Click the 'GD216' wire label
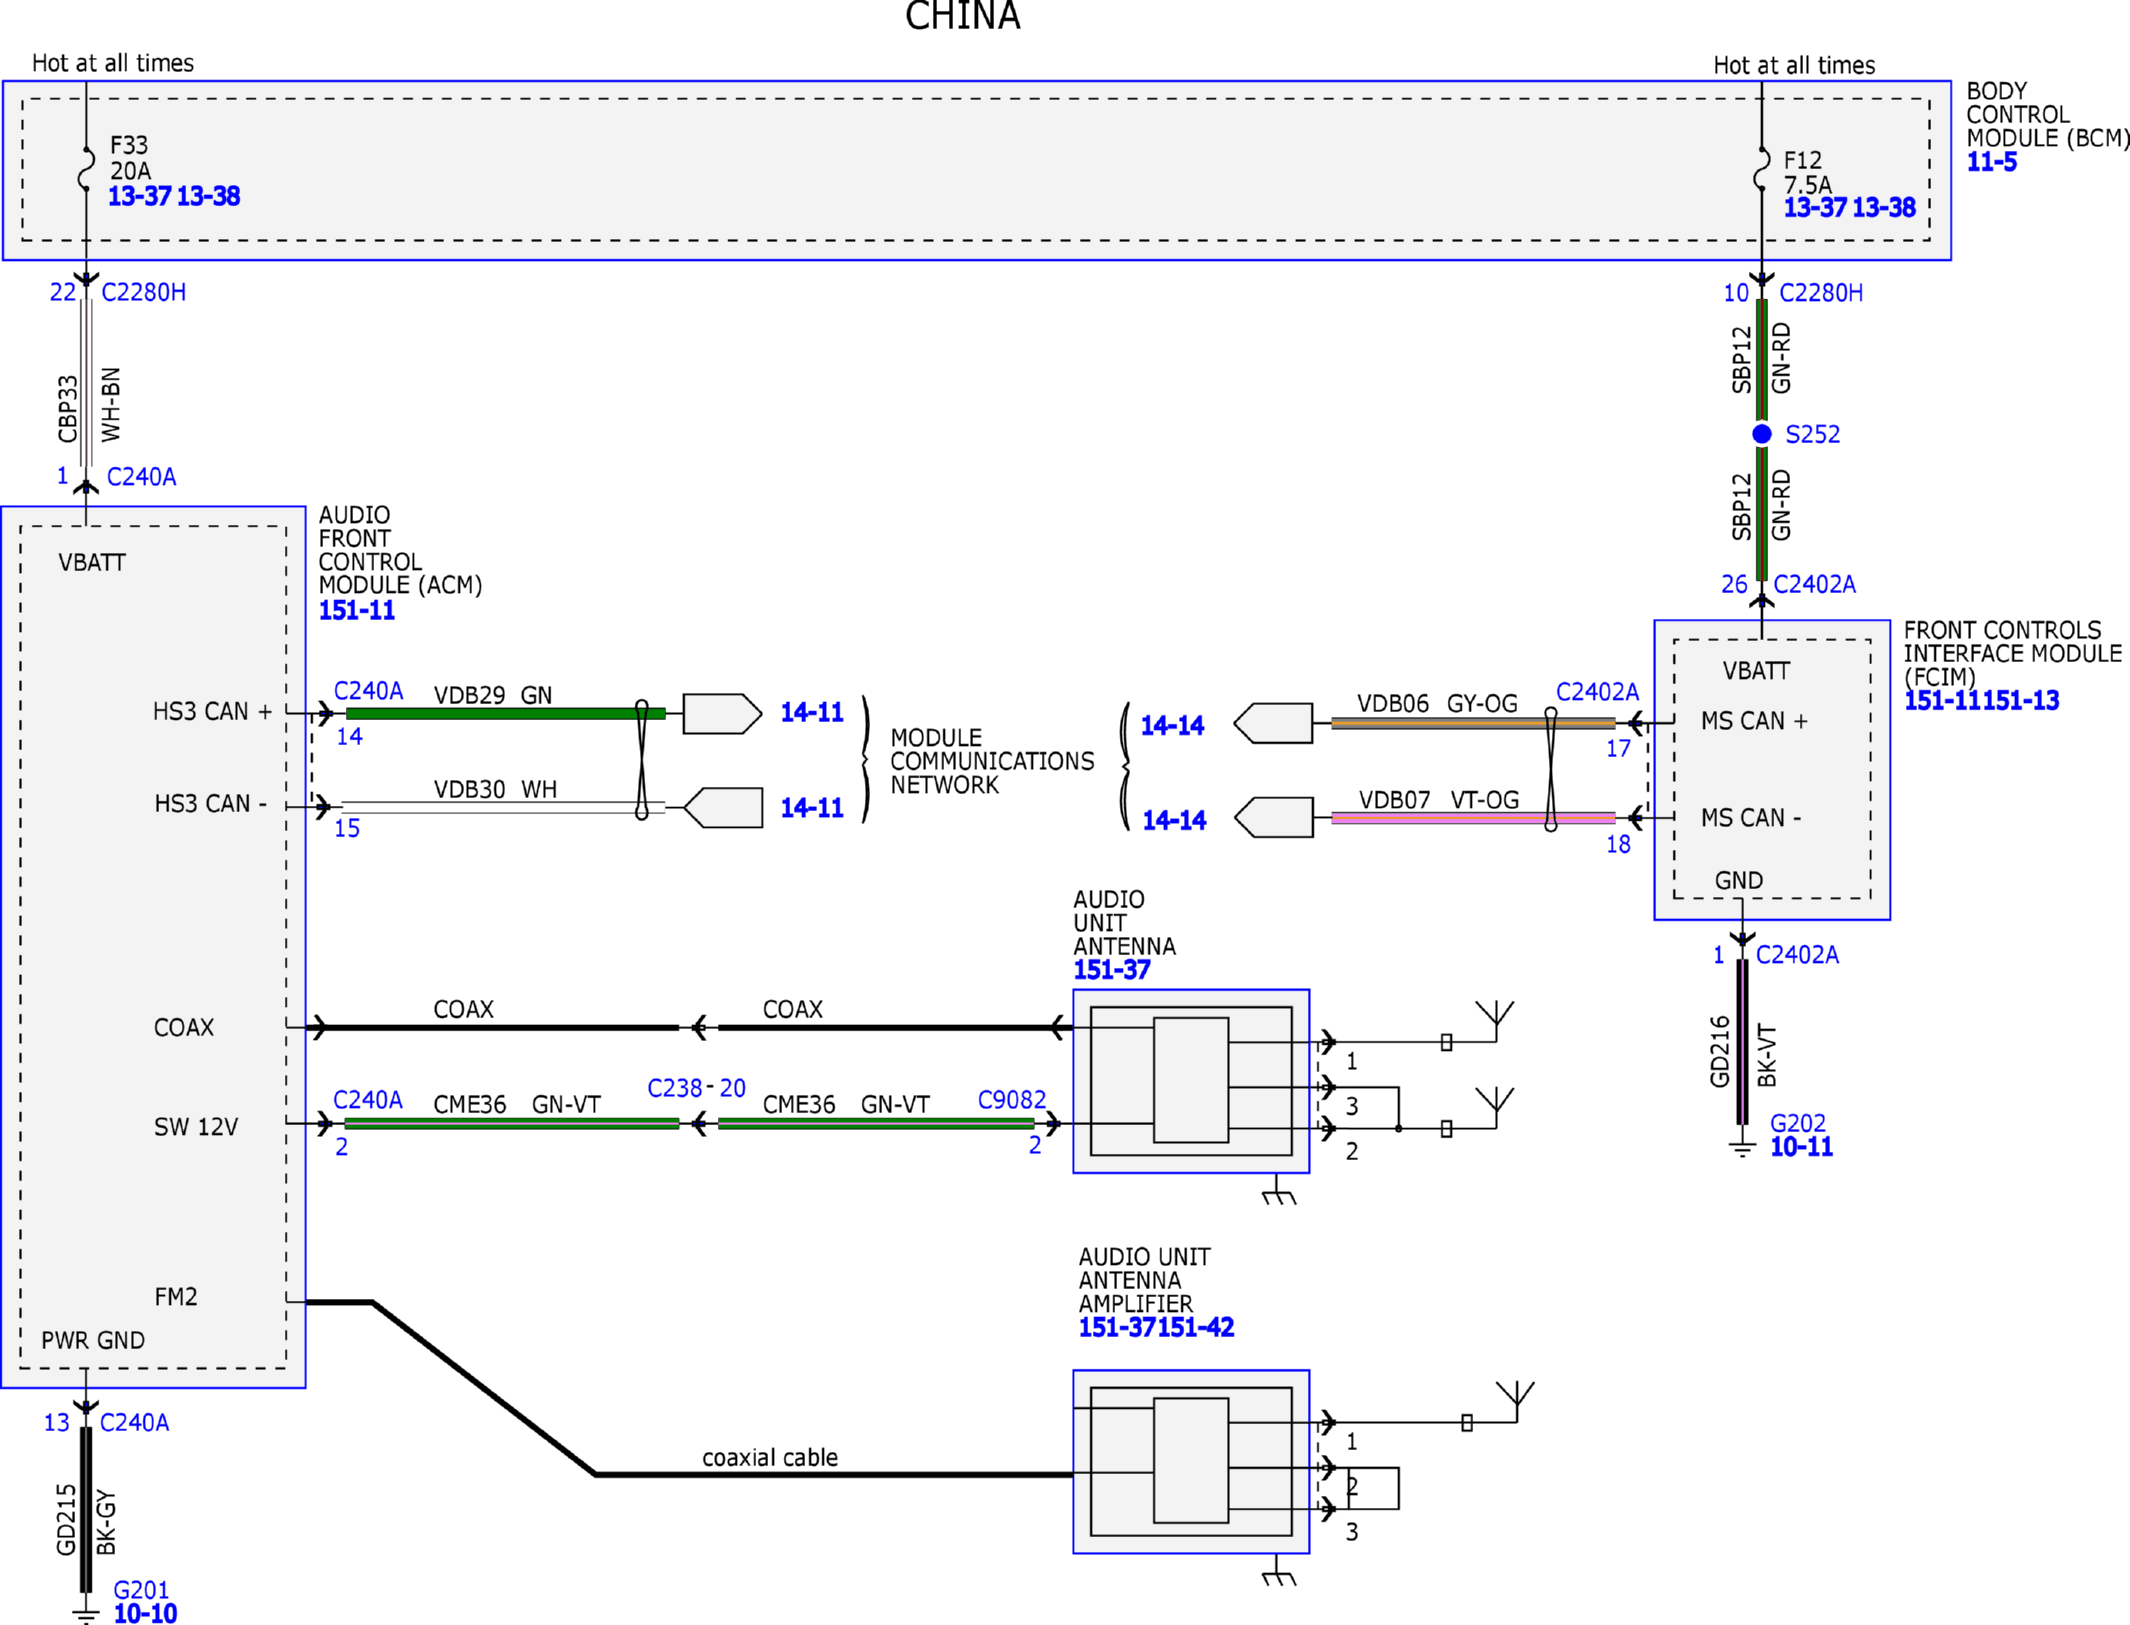Image resolution: width=2130 pixels, height=1625 pixels. pyautogui.click(x=1720, y=1051)
